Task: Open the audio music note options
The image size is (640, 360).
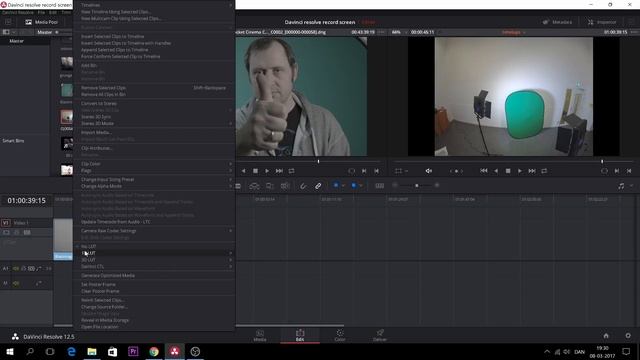Action: coord(621,186)
